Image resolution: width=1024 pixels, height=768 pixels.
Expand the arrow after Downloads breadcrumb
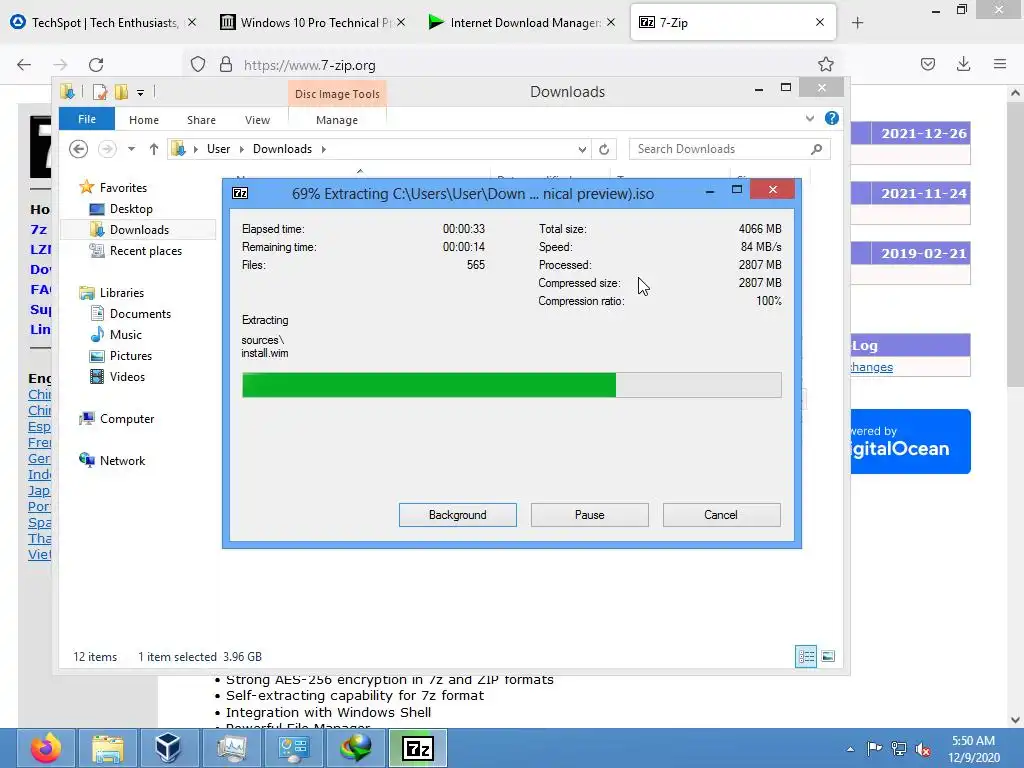[323, 149]
